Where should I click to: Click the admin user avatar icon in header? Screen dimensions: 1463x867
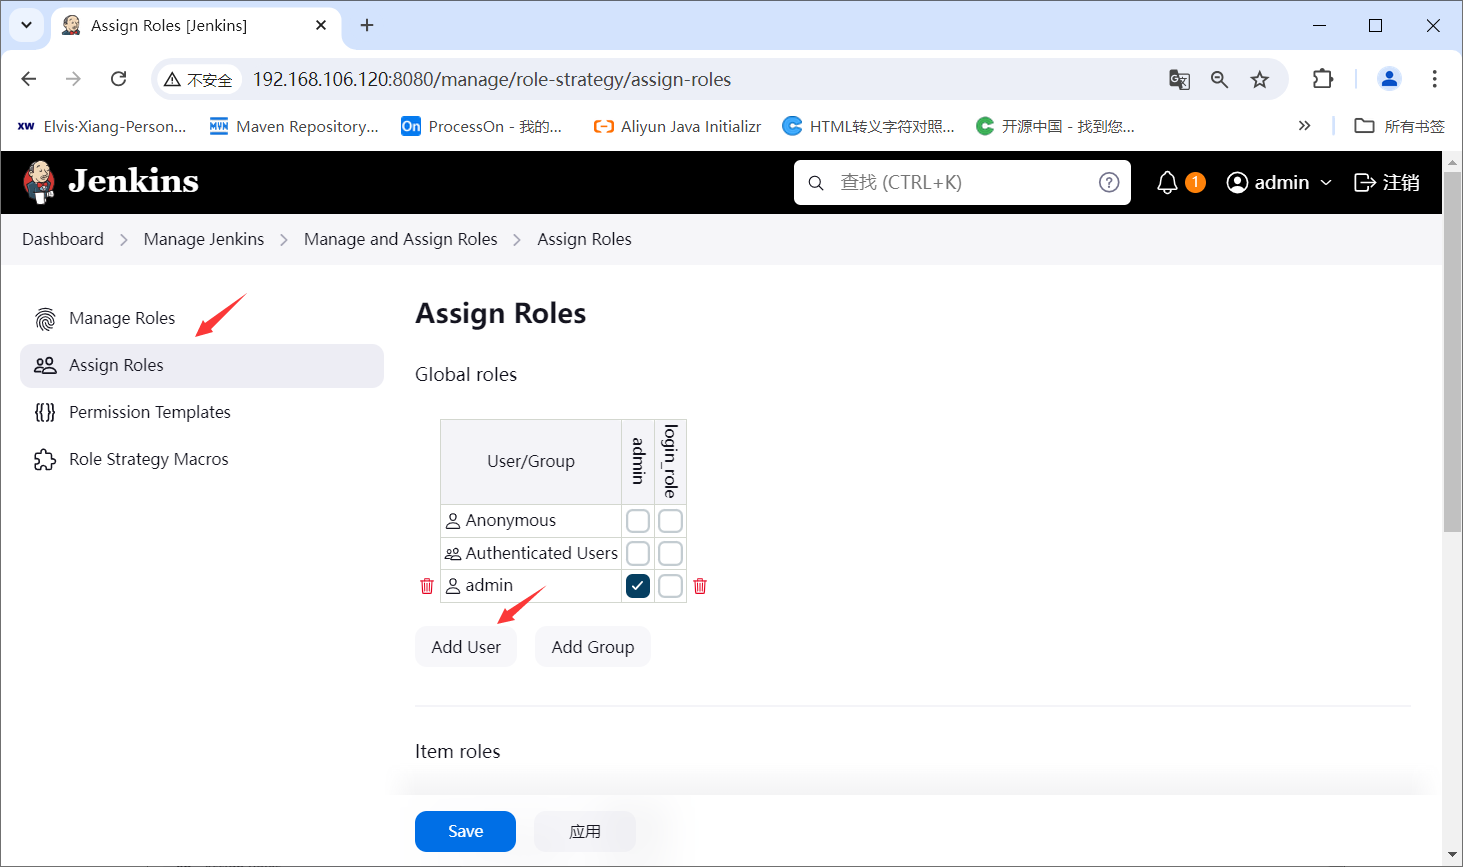(1237, 182)
